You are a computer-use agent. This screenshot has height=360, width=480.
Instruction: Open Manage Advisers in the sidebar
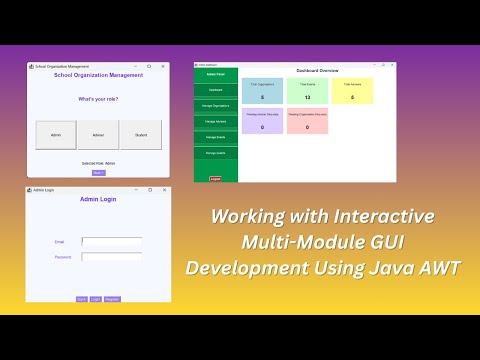point(216,121)
